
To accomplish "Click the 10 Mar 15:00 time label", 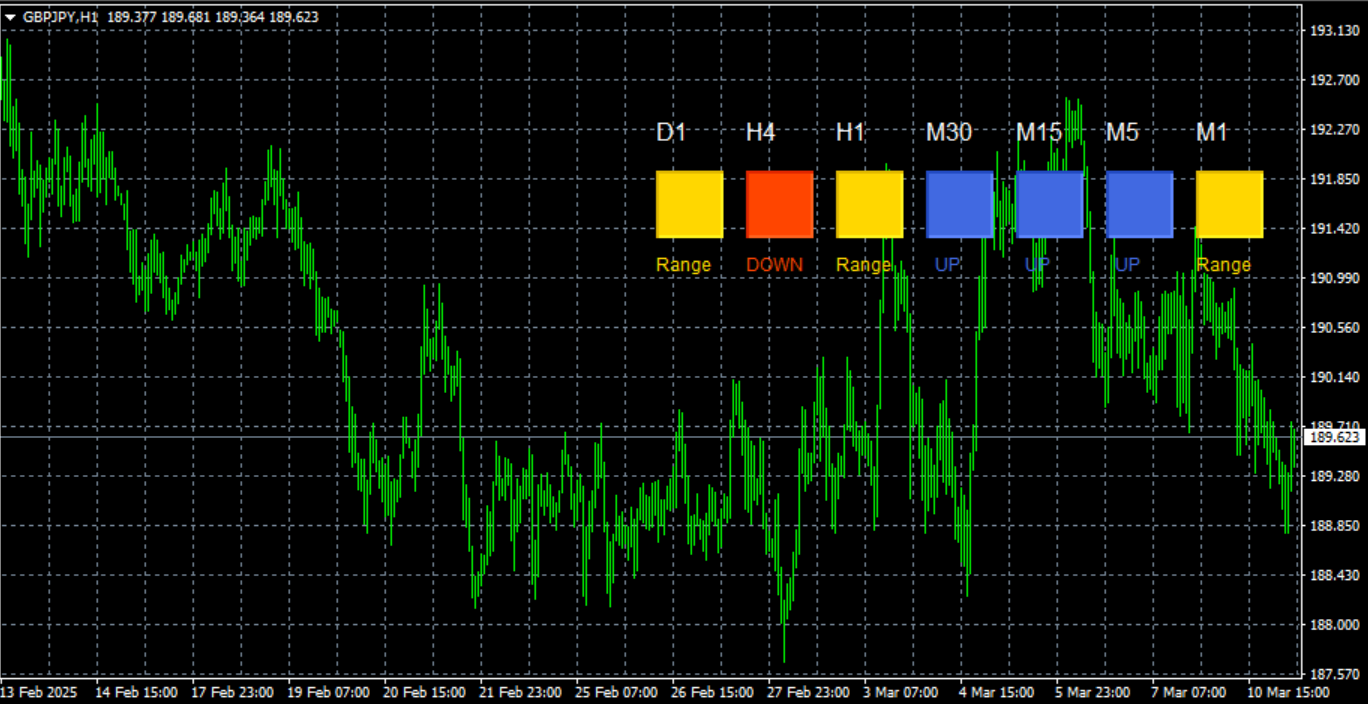I will pyautogui.click(x=1288, y=692).
